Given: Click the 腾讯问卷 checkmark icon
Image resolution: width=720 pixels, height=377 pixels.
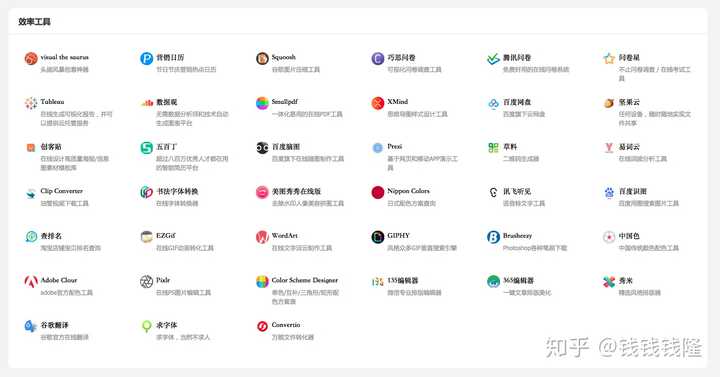Looking at the screenshot, I should click(493, 58).
